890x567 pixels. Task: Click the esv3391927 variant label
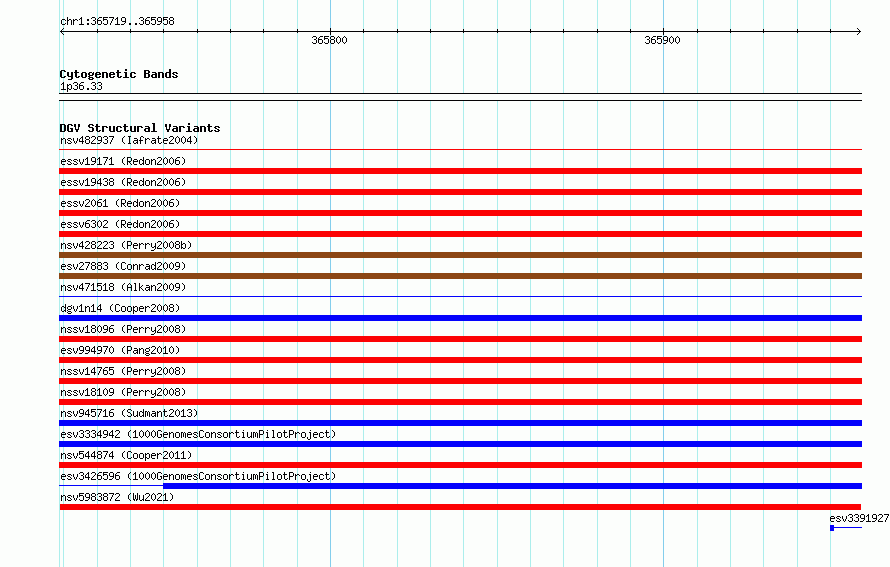[859, 518]
